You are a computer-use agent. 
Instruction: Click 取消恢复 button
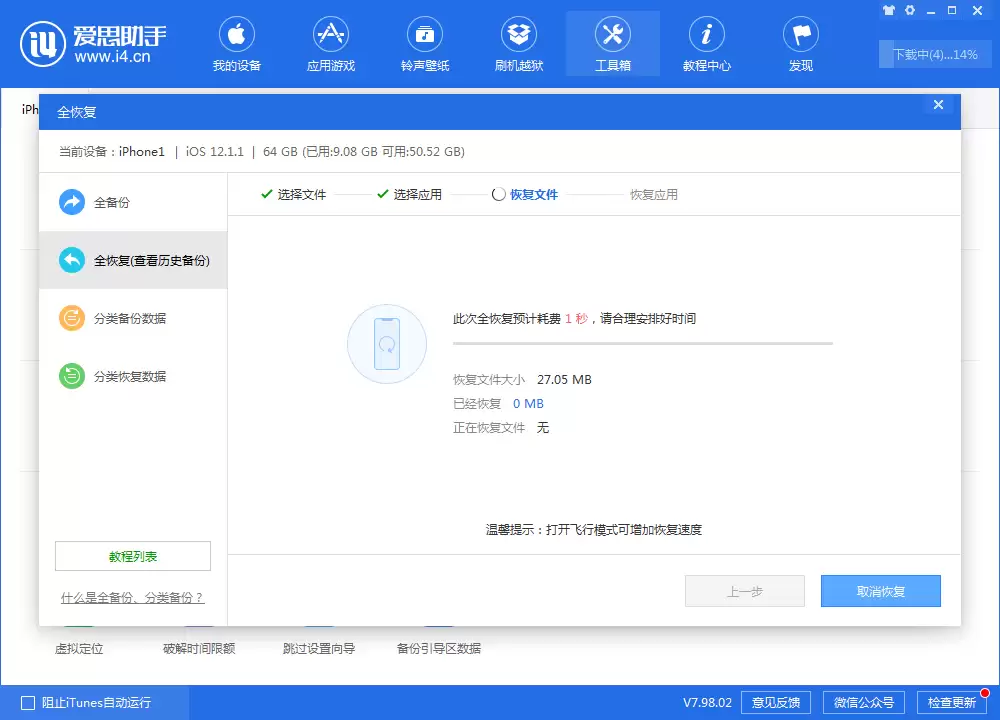881,591
